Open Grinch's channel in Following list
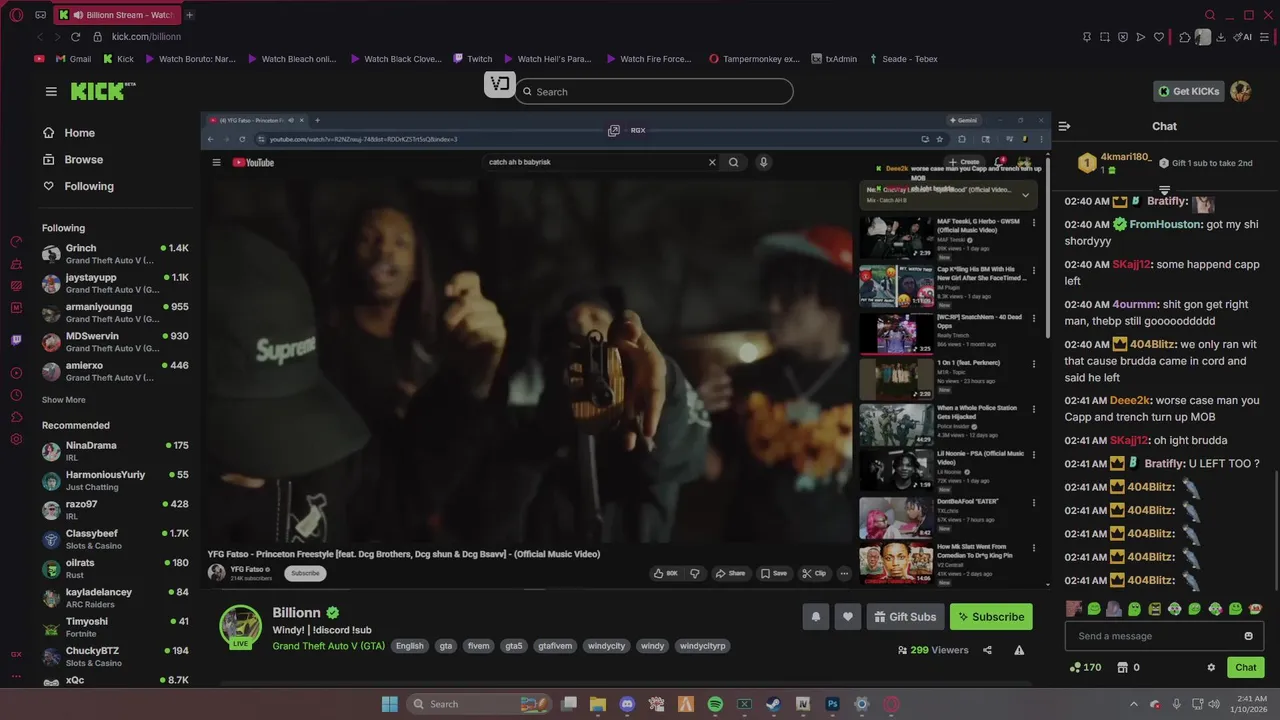Image resolution: width=1280 pixels, height=720 pixels. click(115, 254)
